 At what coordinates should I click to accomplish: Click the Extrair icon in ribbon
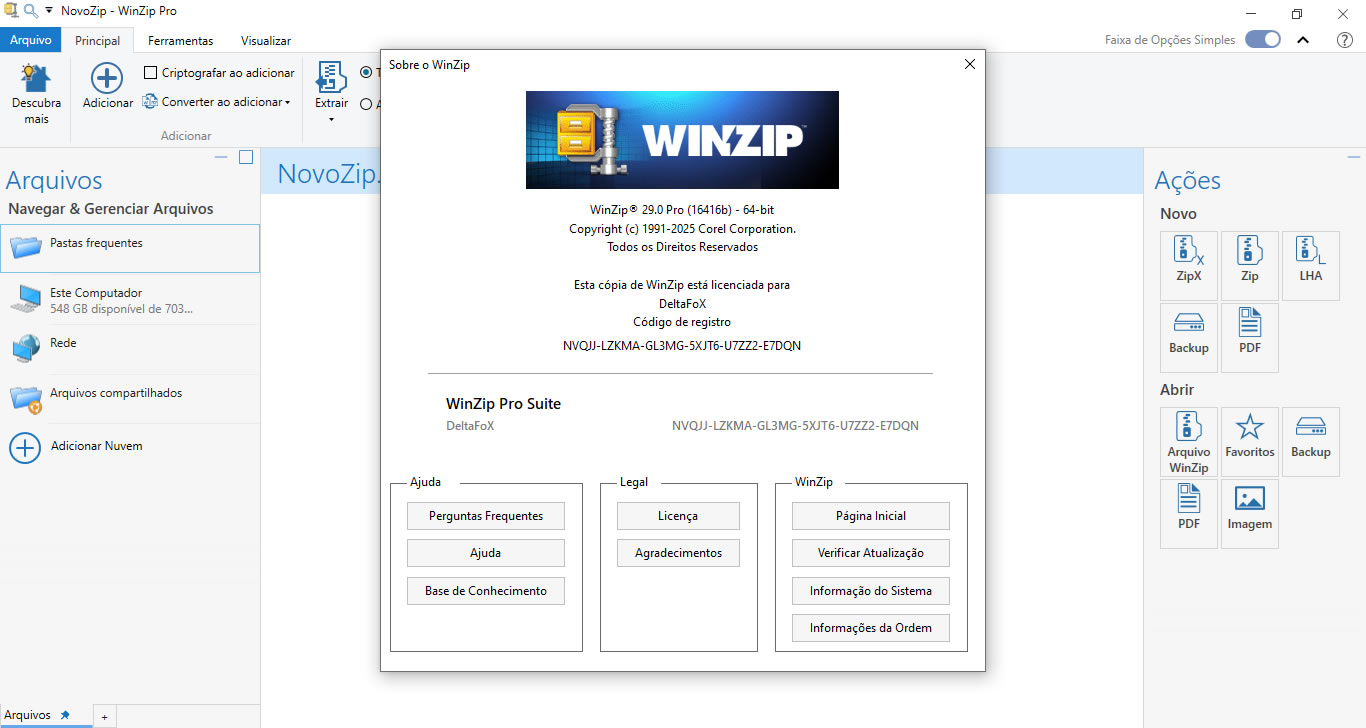(331, 78)
